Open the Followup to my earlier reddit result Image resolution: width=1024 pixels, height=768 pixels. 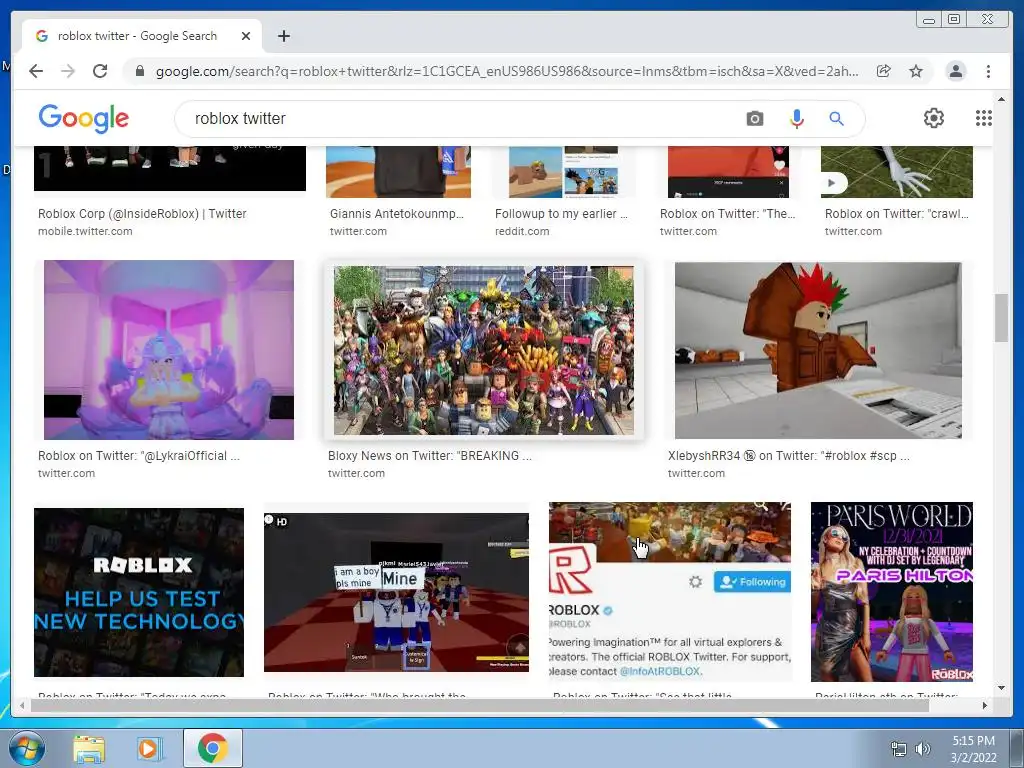click(561, 214)
